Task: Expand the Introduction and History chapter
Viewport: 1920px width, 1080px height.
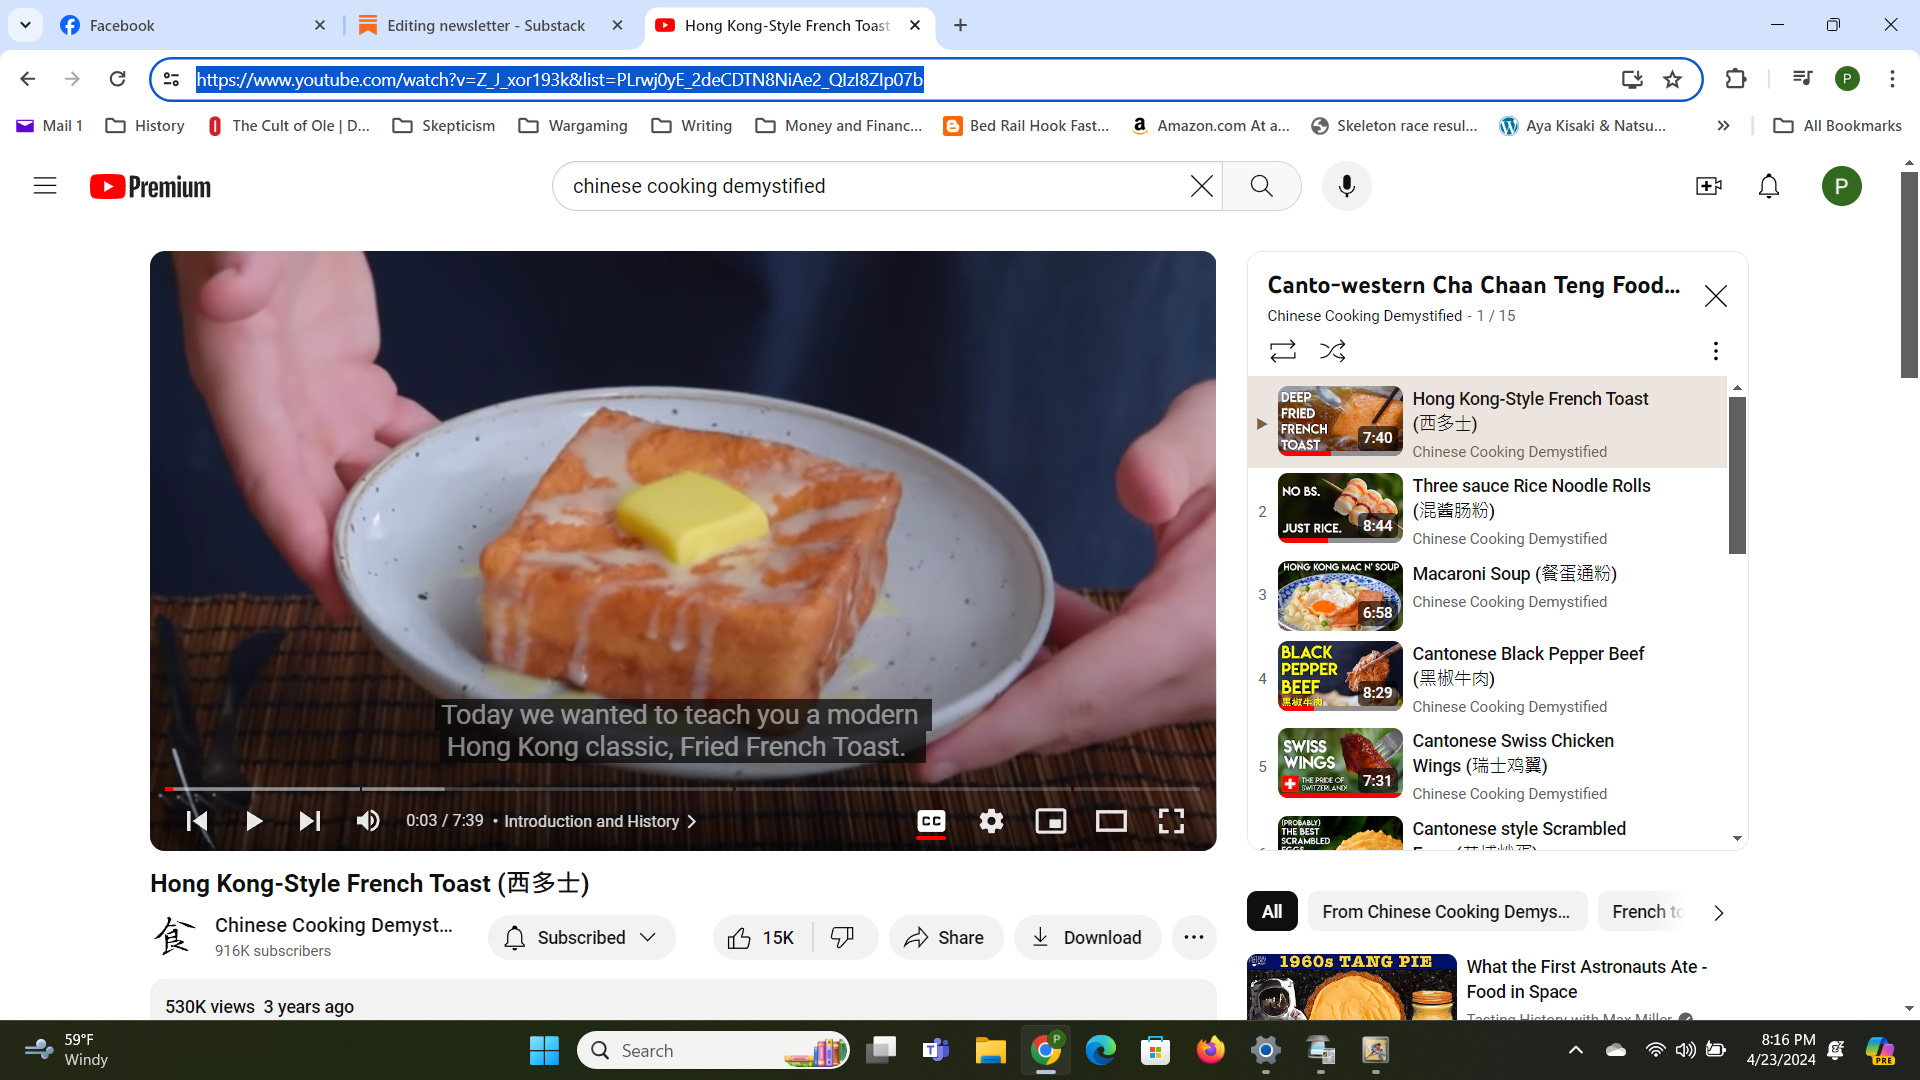Action: [x=599, y=821]
